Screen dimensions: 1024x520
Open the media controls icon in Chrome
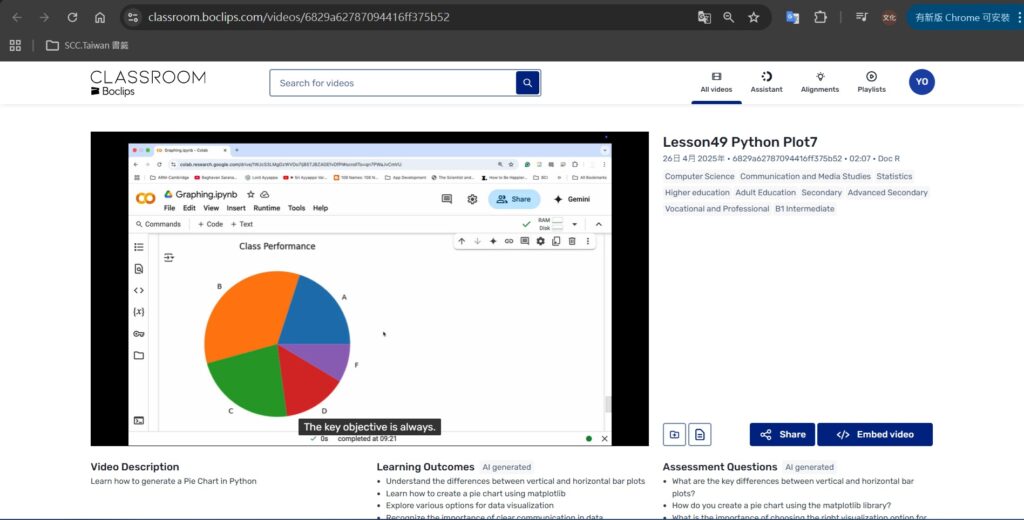(x=861, y=17)
